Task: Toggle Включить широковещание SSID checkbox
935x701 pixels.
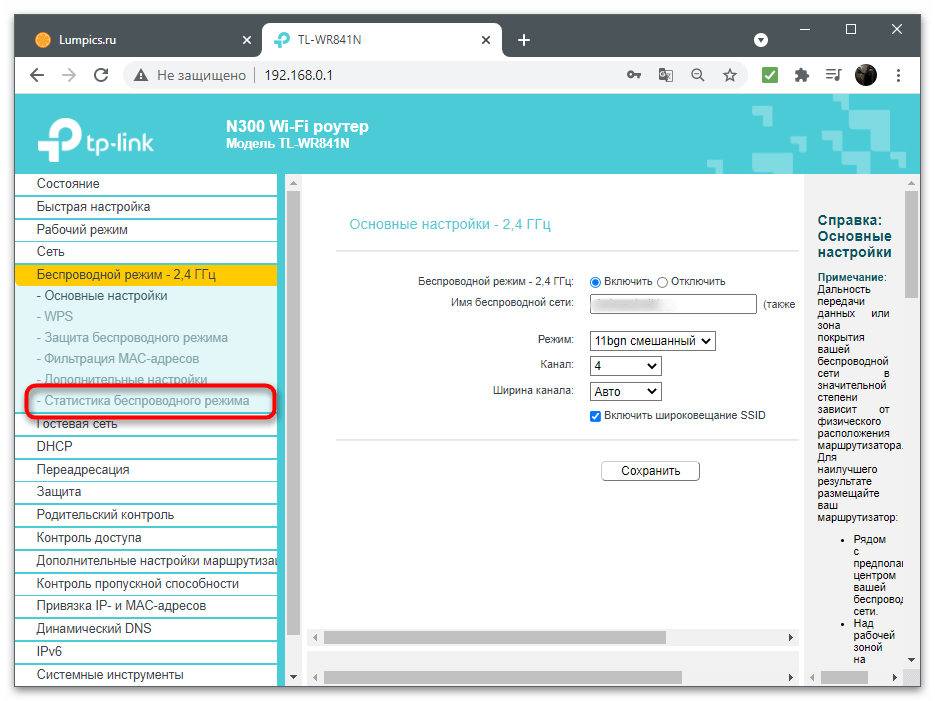Action: point(595,416)
